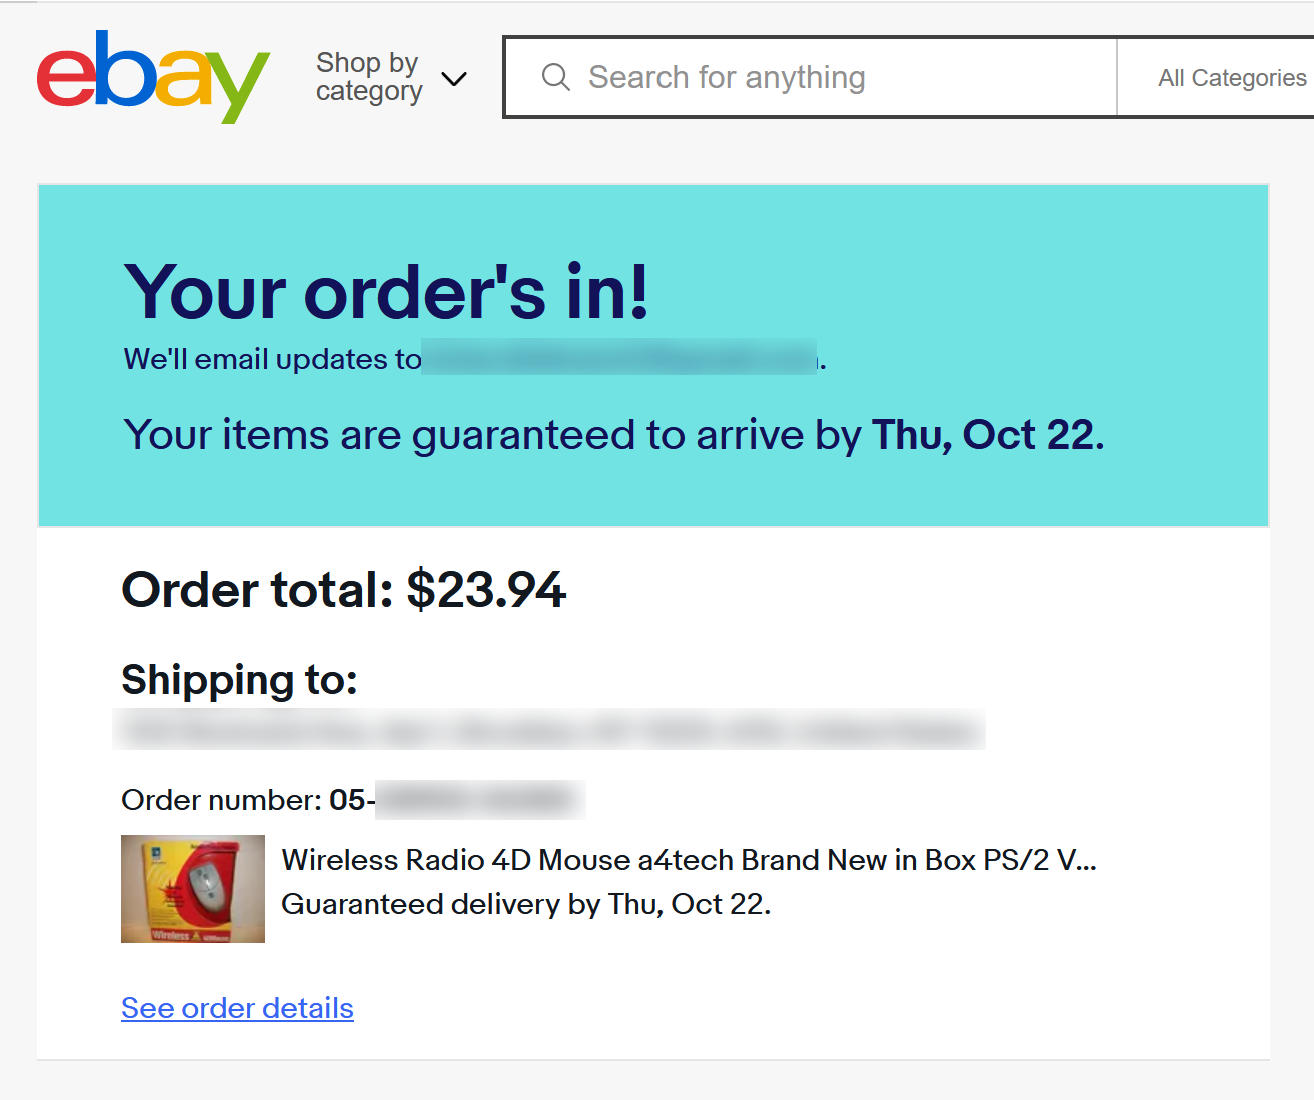Open the Wireless Radio 4D Mouse item title
Viewport: 1314px width, 1100px height.
coord(689,860)
